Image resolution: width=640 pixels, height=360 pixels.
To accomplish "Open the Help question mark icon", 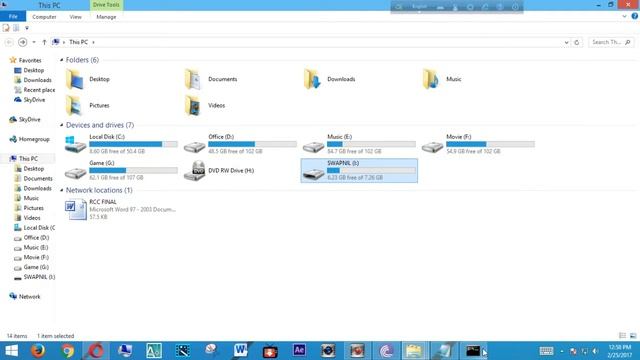I will (634, 16).
